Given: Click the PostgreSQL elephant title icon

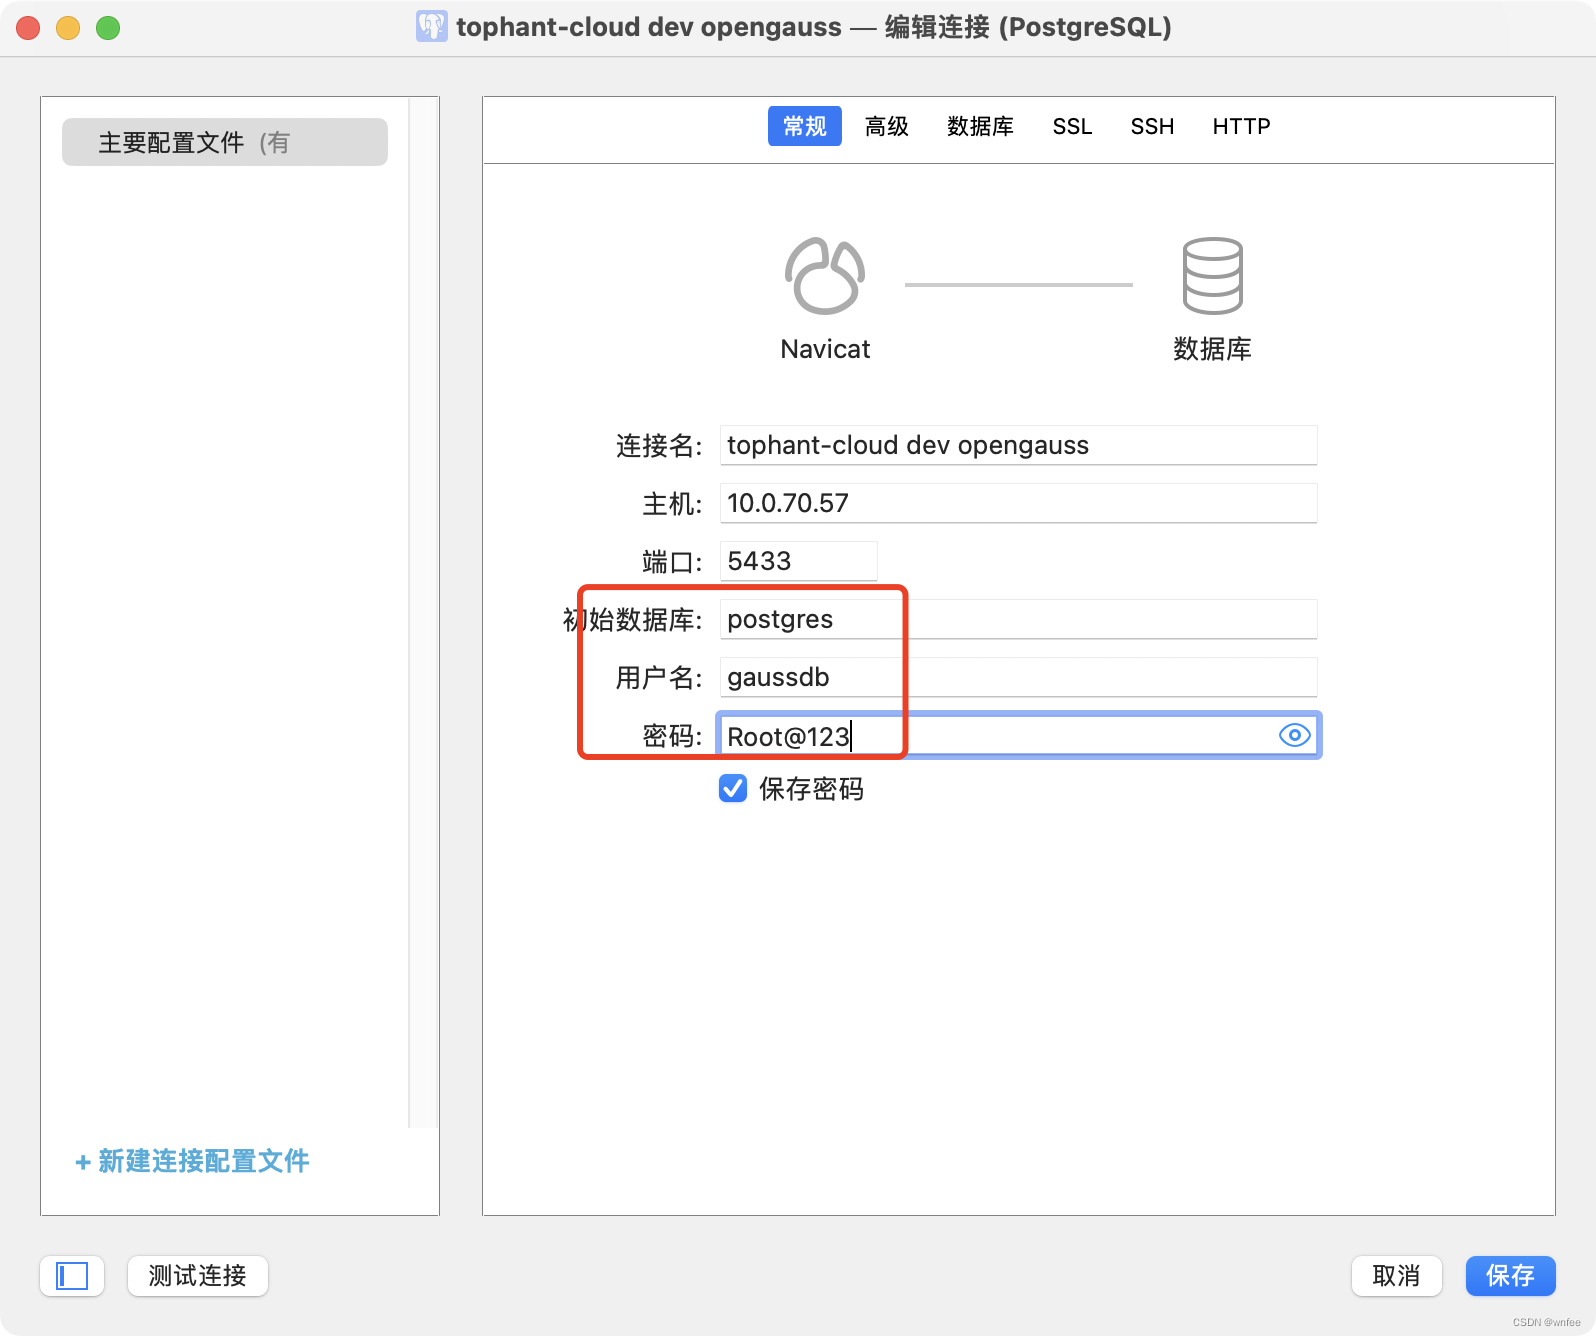Looking at the screenshot, I should point(431,27).
